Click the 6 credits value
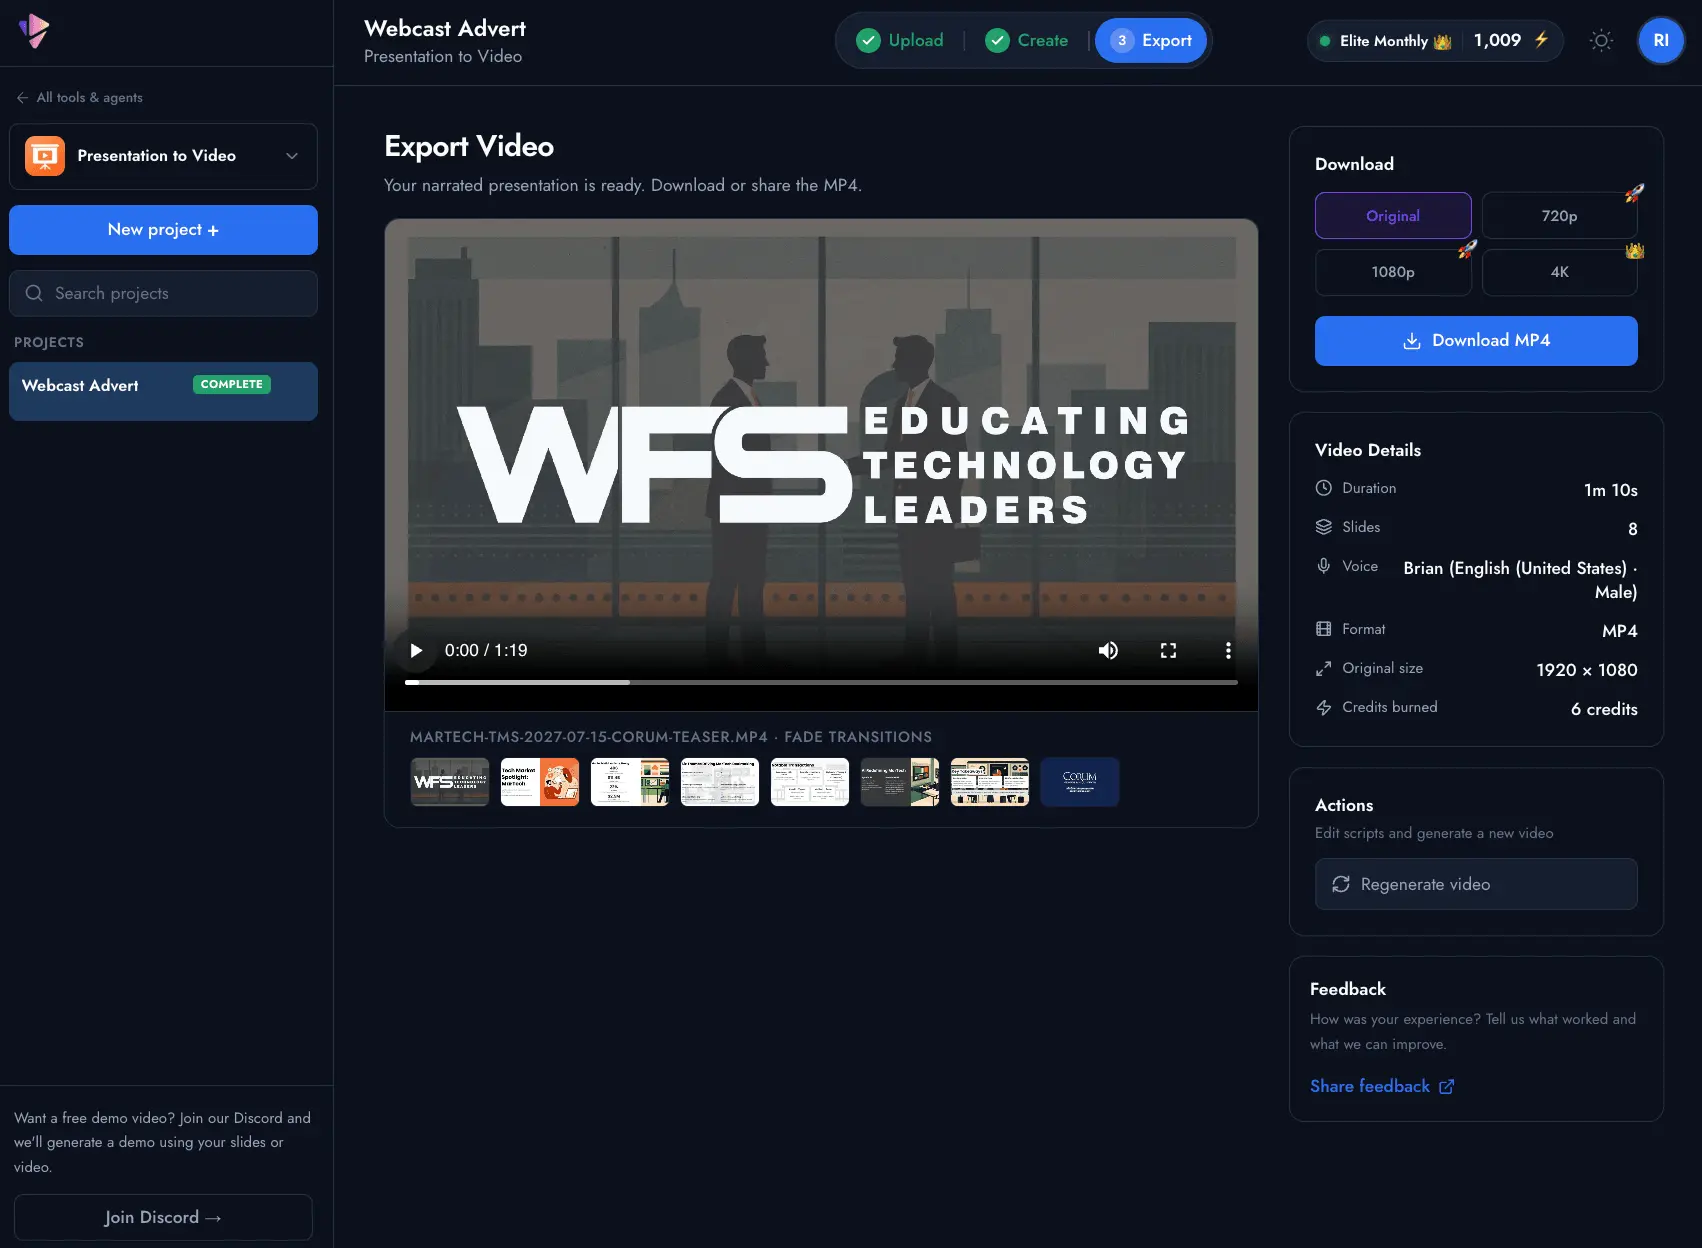 tap(1604, 709)
